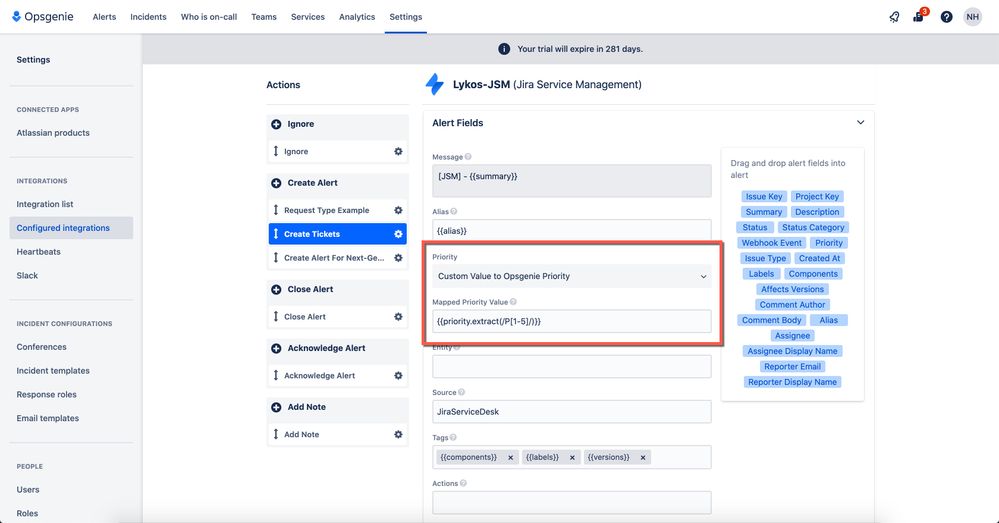Screen dimensions: 999x523
Task: Click the plus icon next to Acknowledge Alert
Action: coord(276,348)
